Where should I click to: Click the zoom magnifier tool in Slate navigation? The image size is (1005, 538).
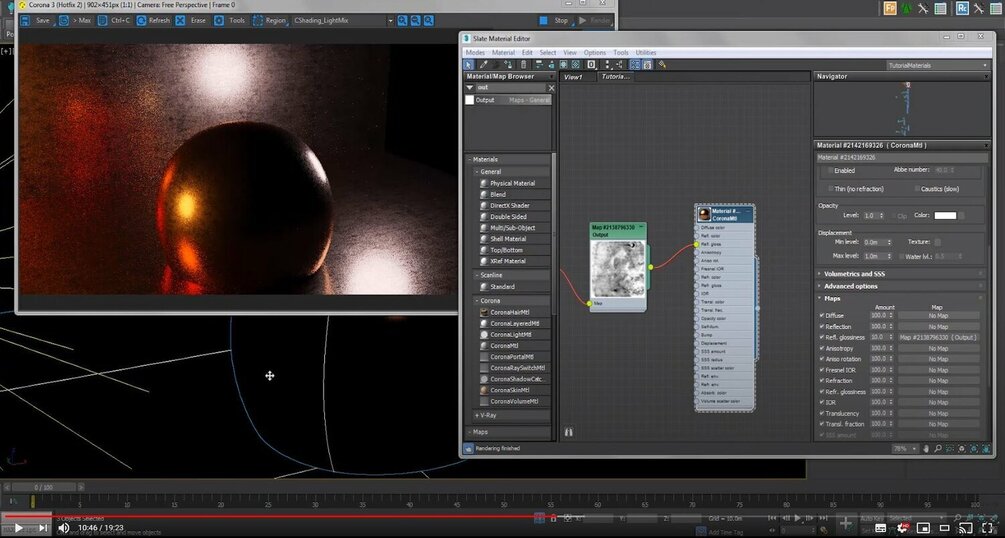pos(938,448)
